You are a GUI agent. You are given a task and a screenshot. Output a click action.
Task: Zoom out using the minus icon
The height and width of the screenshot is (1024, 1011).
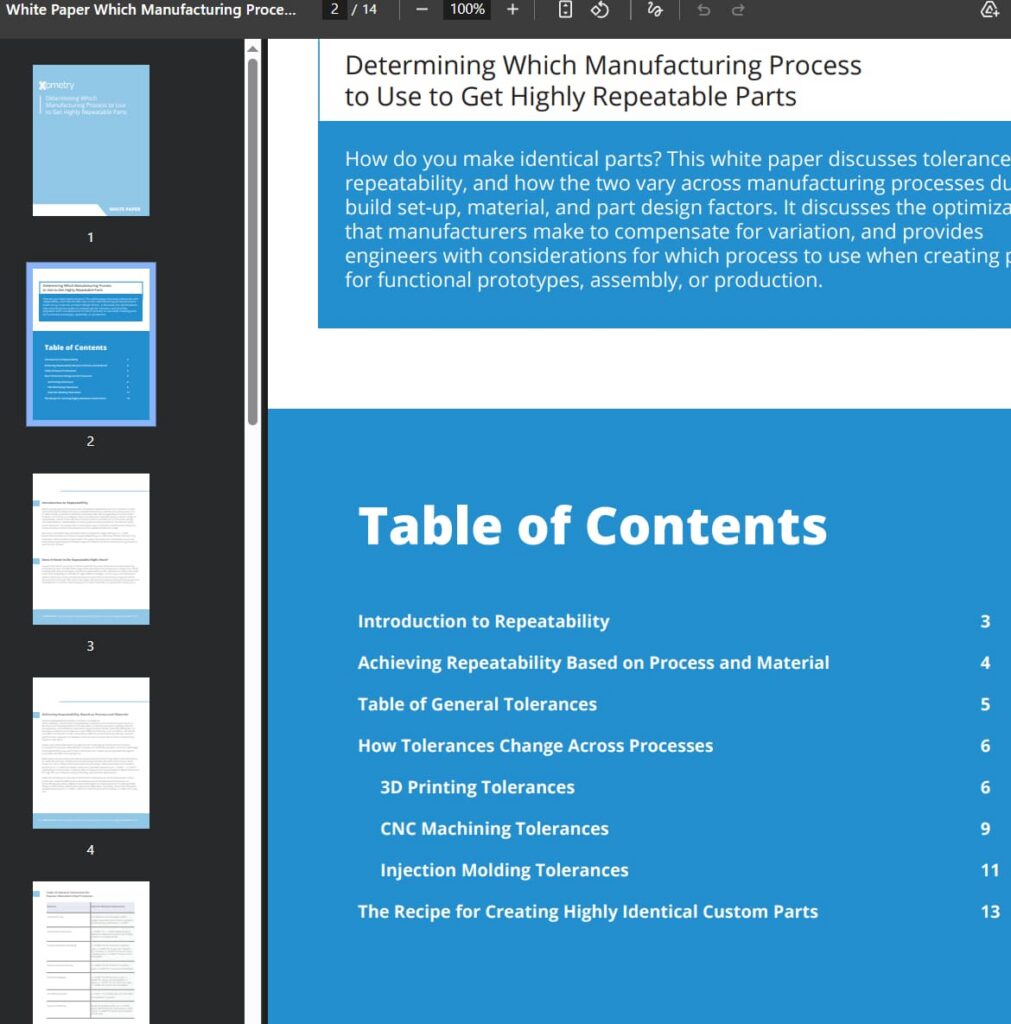(x=422, y=10)
